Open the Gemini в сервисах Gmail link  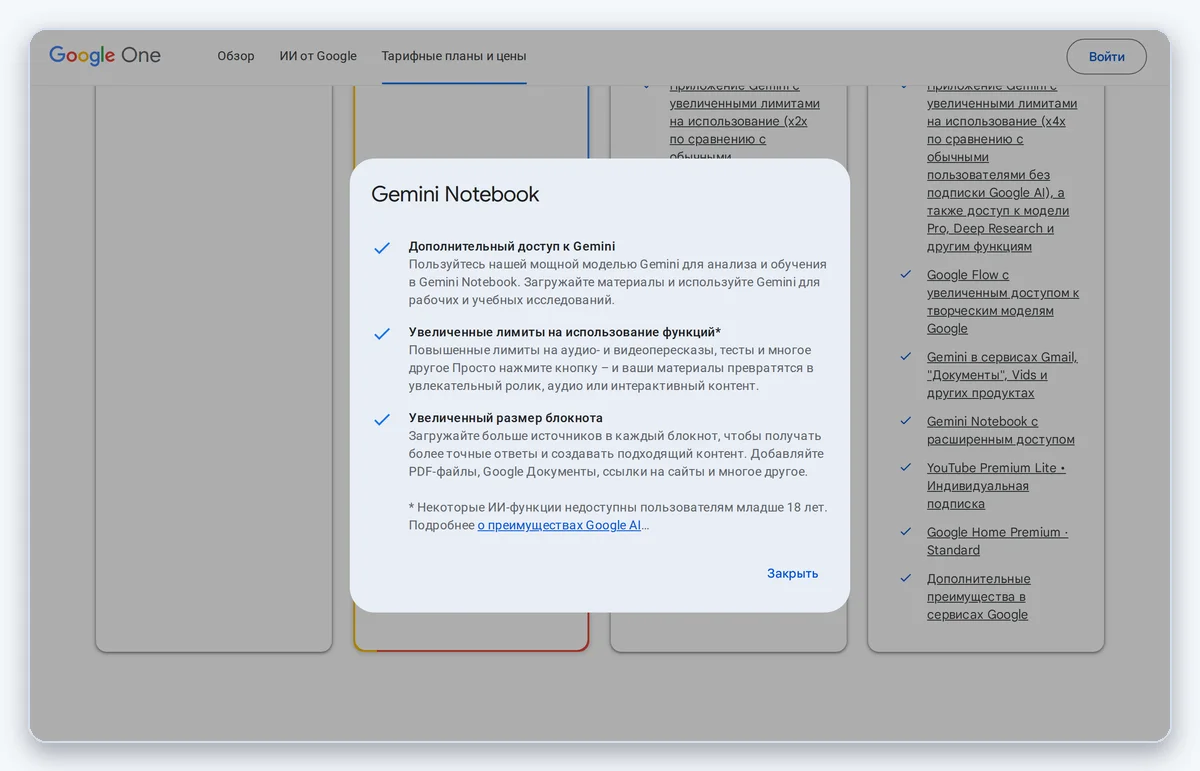(1002, 375)
